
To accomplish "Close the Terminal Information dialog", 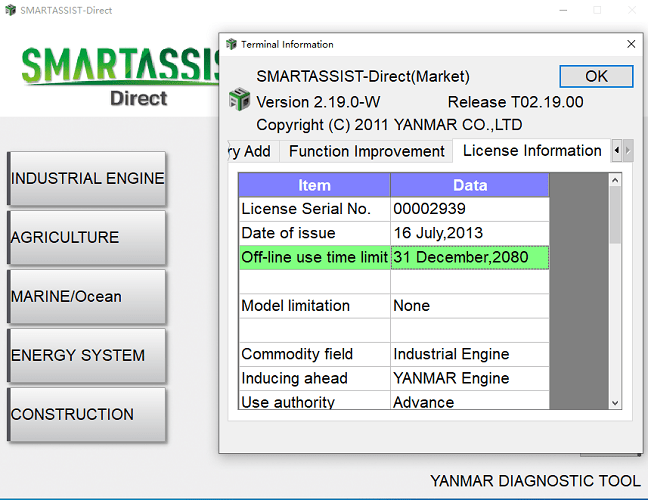I will tap(630, 44).
